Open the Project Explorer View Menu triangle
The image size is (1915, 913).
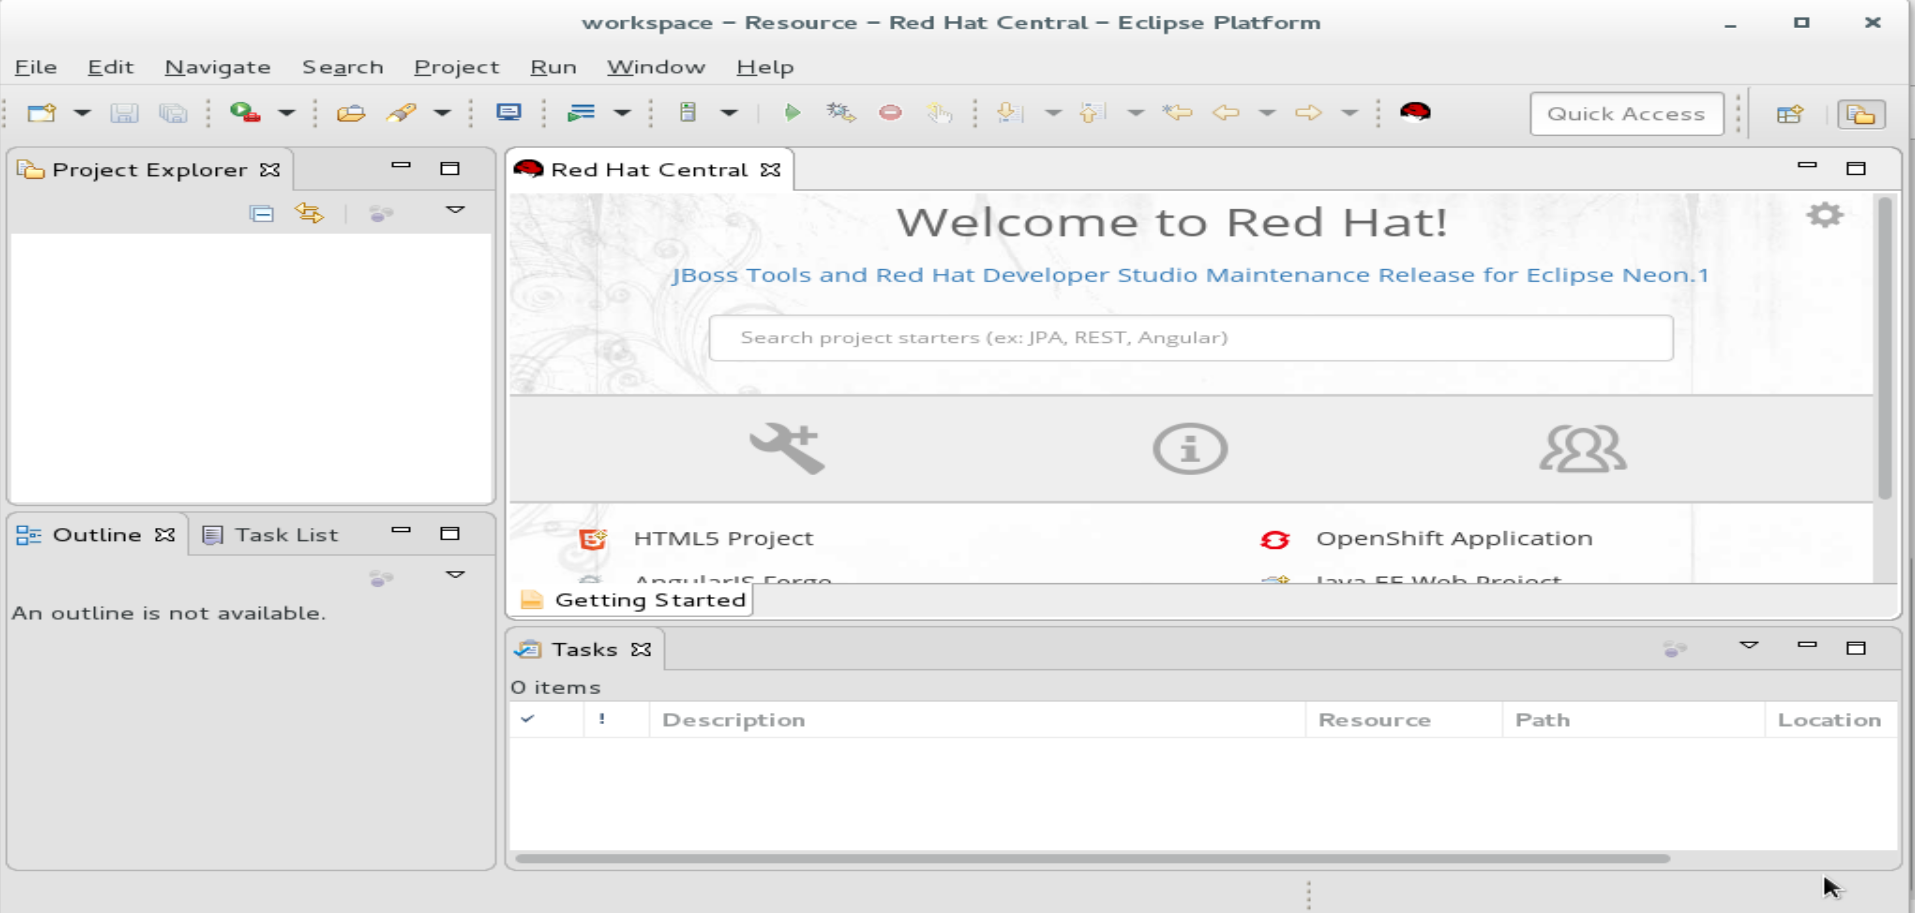455,210
